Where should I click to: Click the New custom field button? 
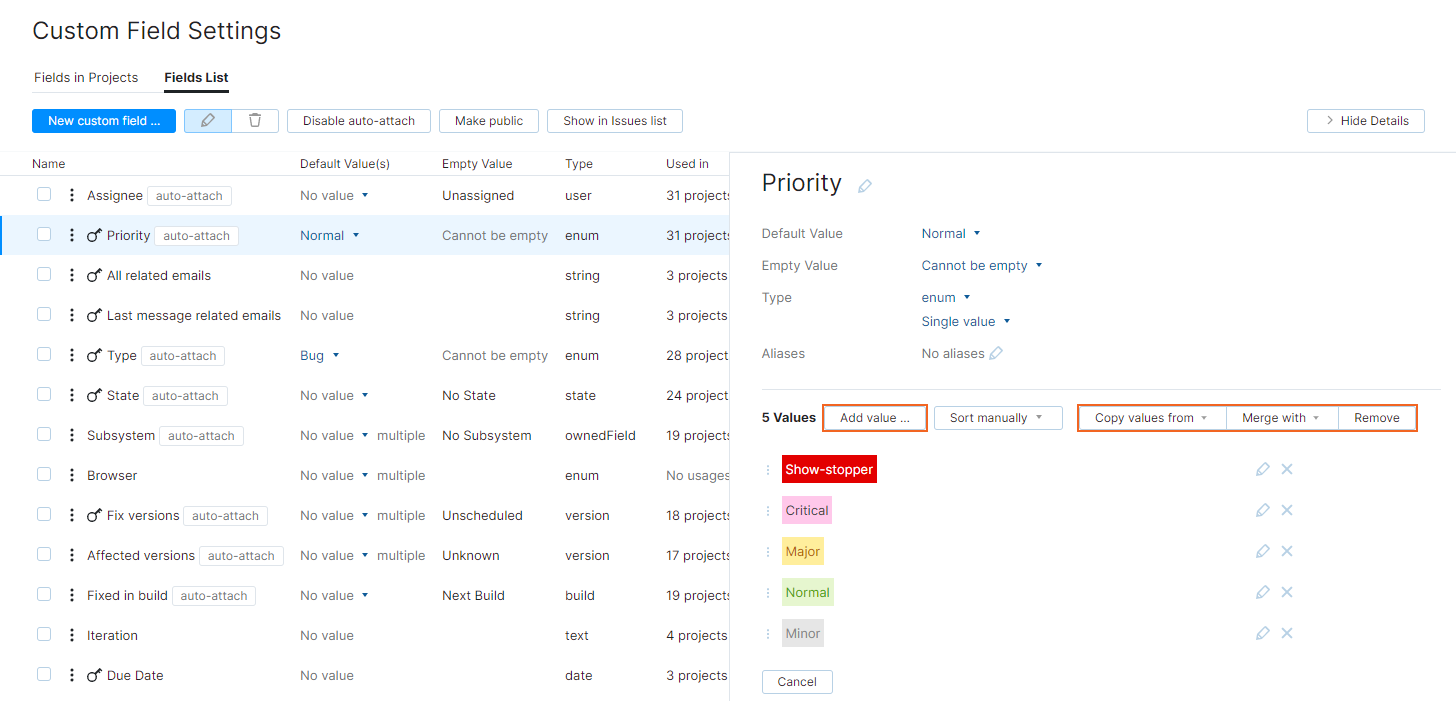click(x=104, y=121)
